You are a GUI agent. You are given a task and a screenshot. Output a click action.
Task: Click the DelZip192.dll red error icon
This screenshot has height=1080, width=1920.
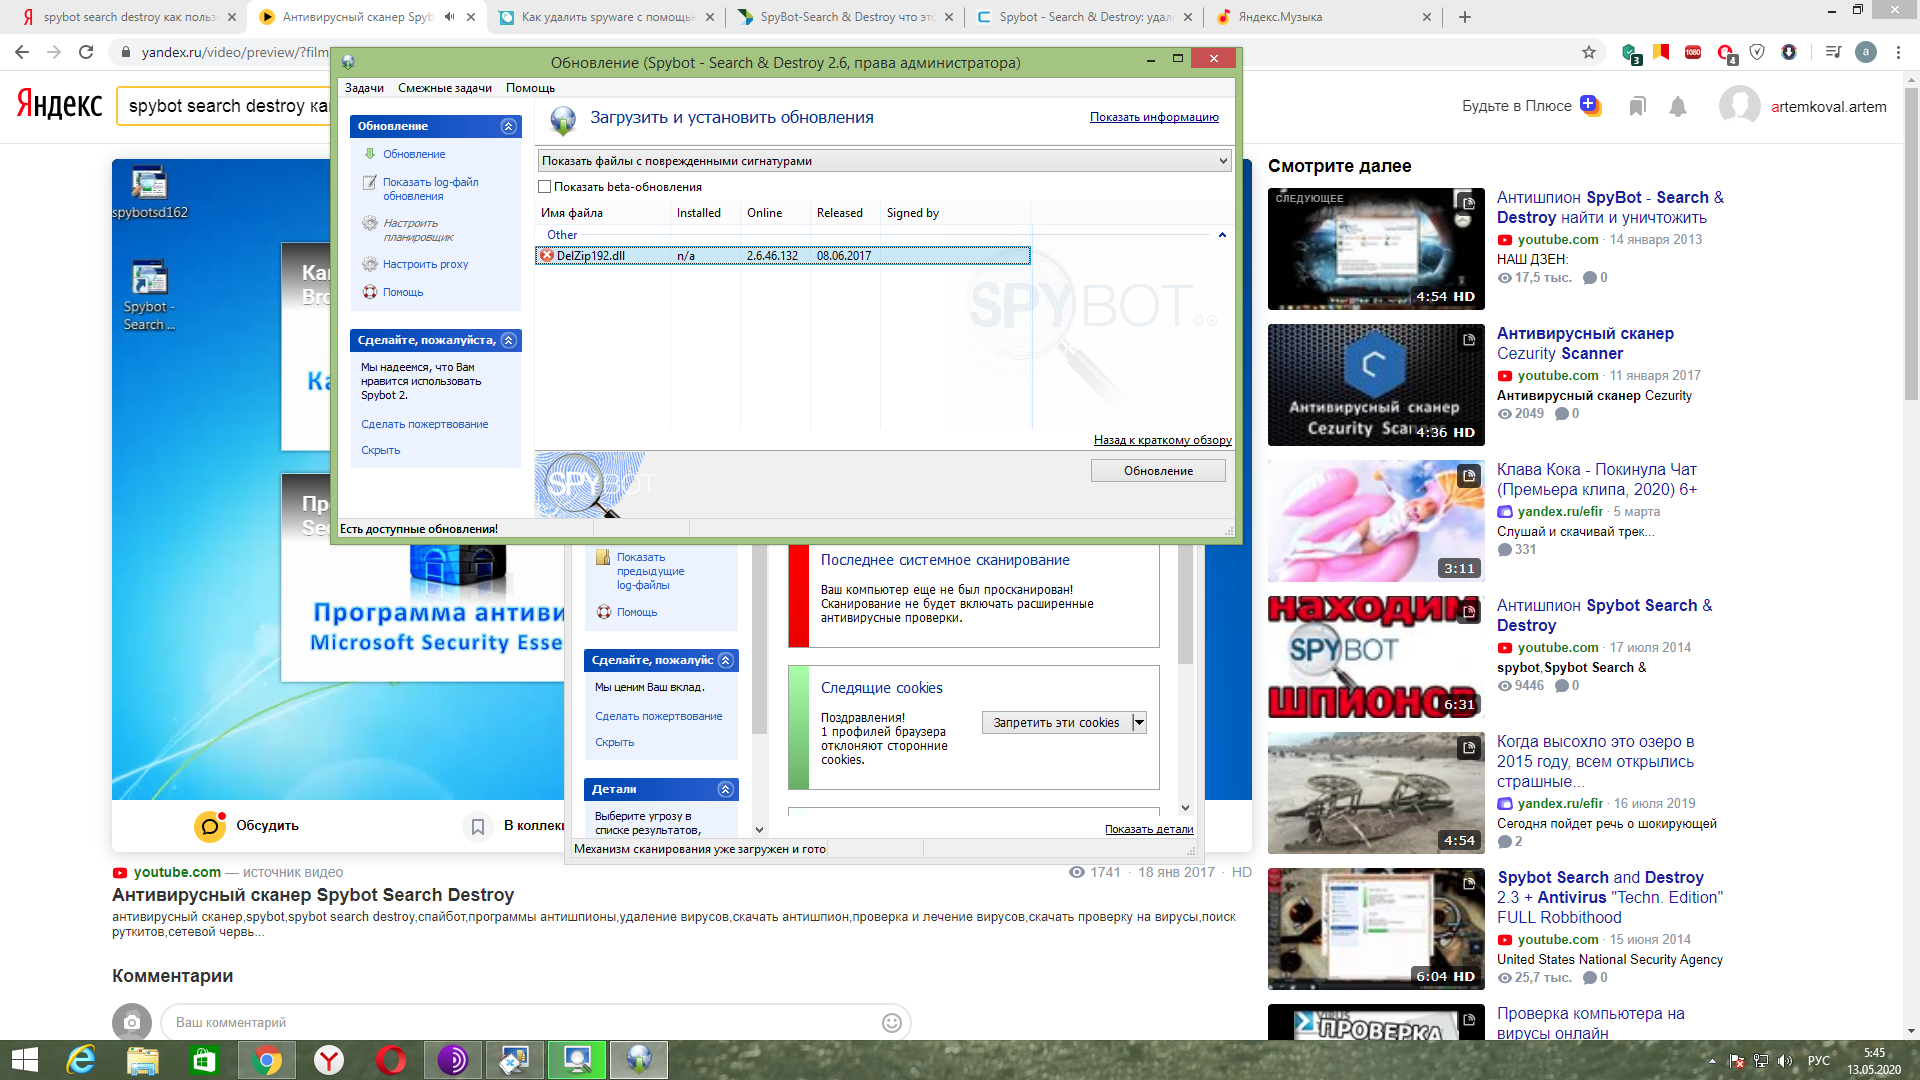pos(547,256)
